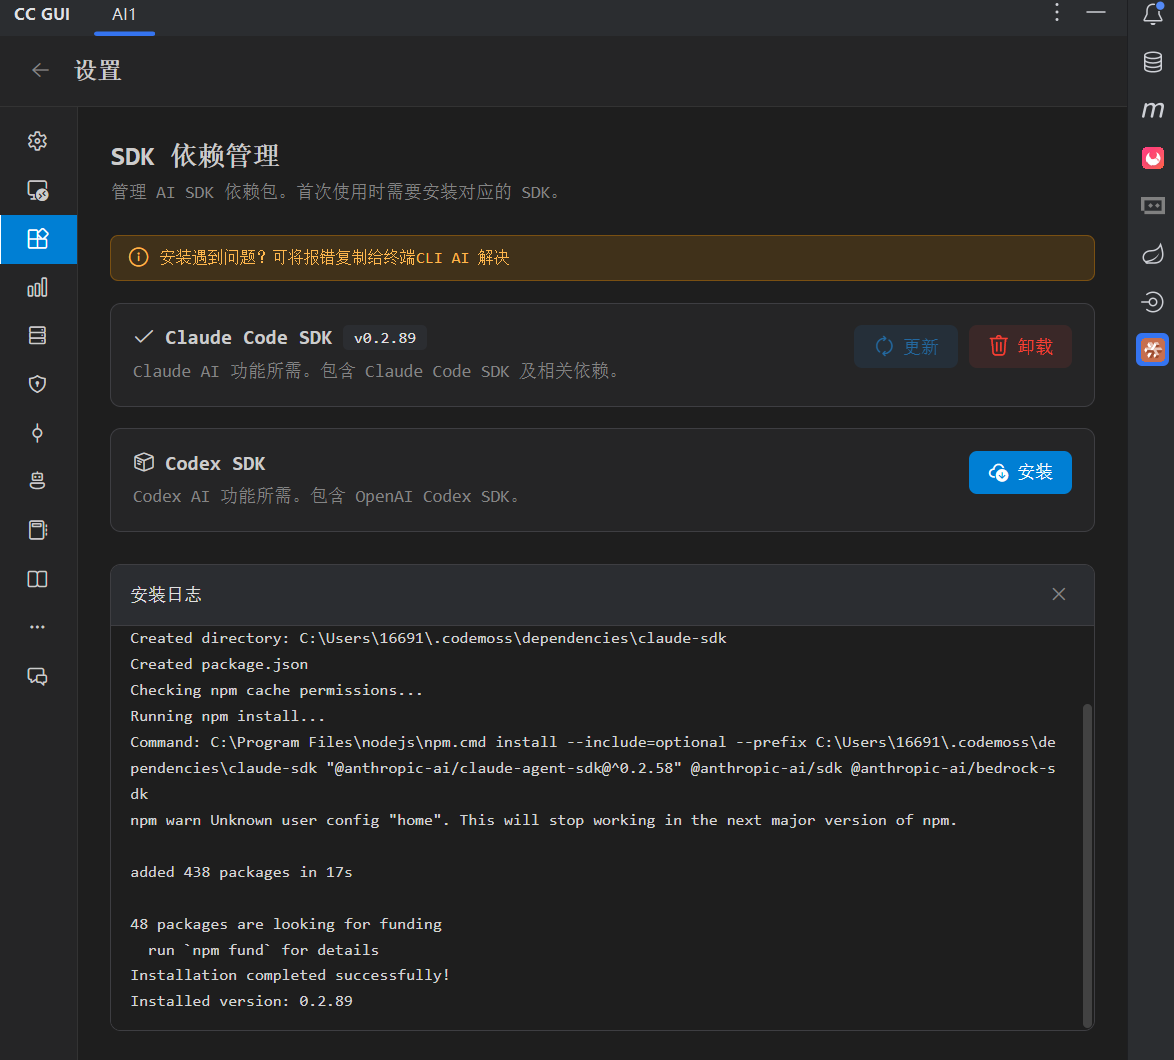Click the installed checkmark beside Claude Code SDK
Screen dimensions: 1174x1060
click(x=144, y=337)
